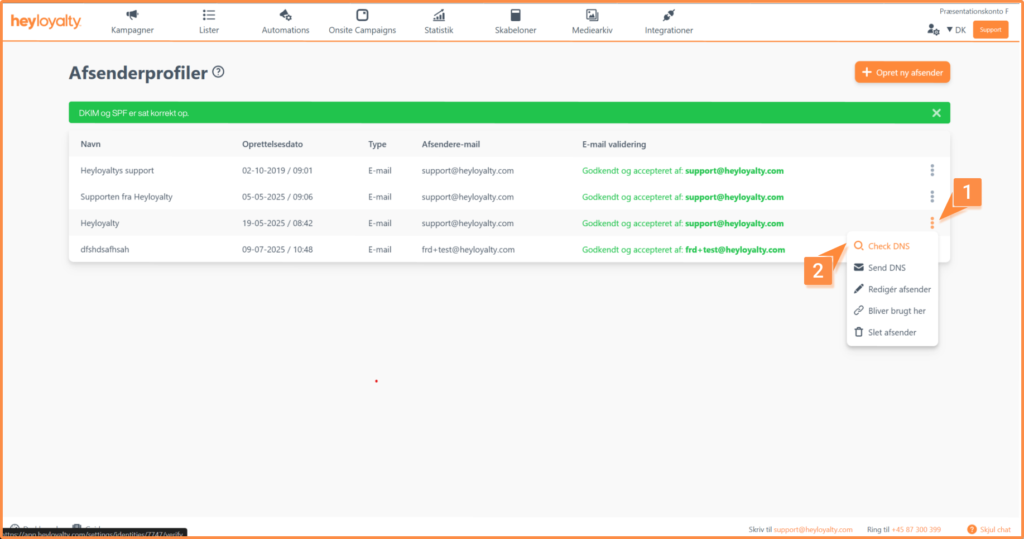Open the Onsite Campaigns icon
Image resolution: width=1024 pixels, height=539 pixels.
point(362,16)
